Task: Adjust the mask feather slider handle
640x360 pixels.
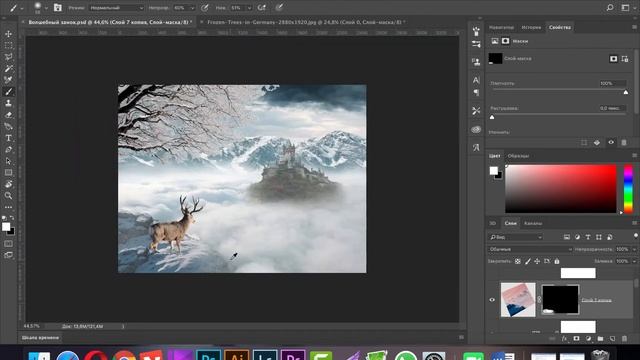Action: (492, 117)
